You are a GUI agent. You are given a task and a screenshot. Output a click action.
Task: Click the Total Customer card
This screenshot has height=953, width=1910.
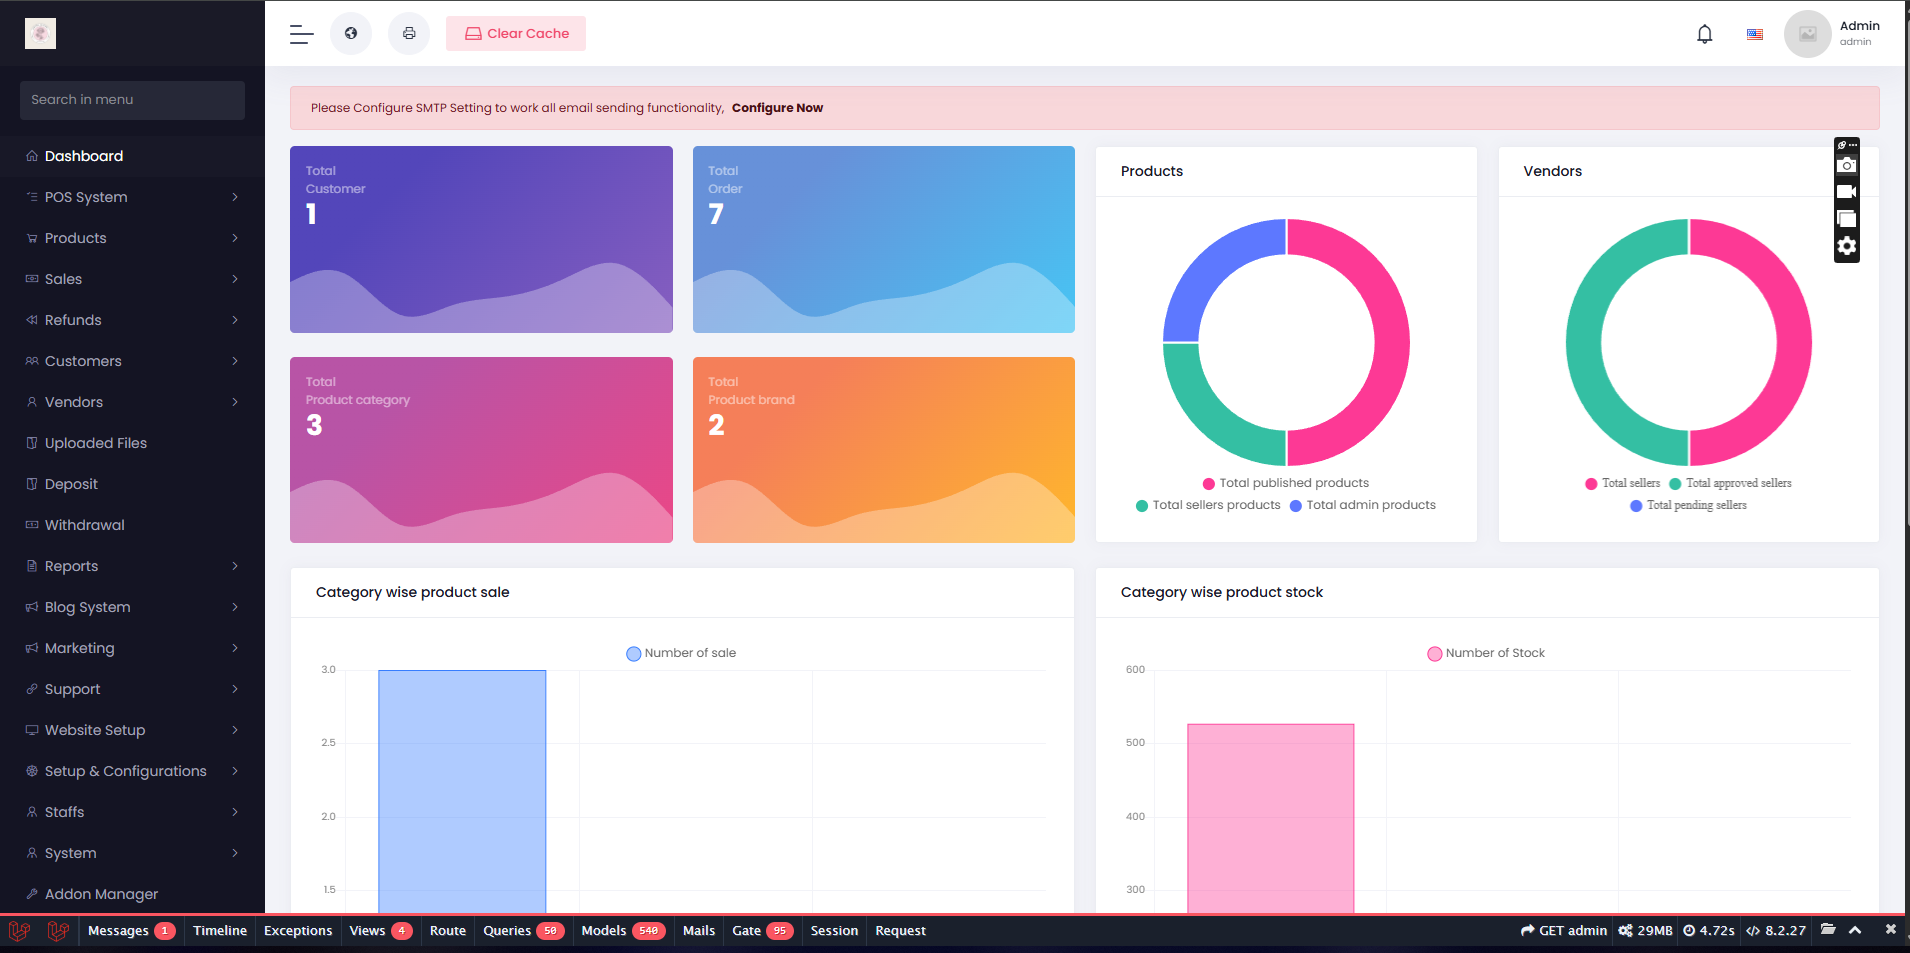tap(481, 239)
